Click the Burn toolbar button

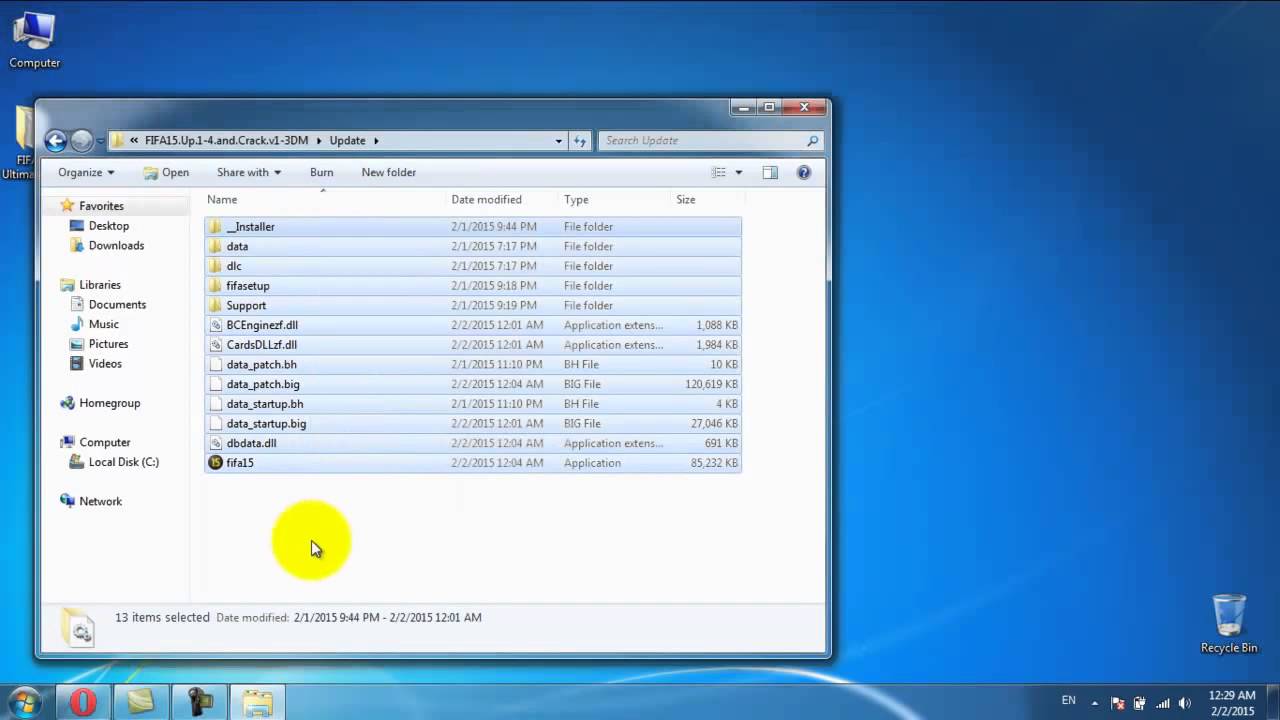pyautogui.click(x=321, y=172)
